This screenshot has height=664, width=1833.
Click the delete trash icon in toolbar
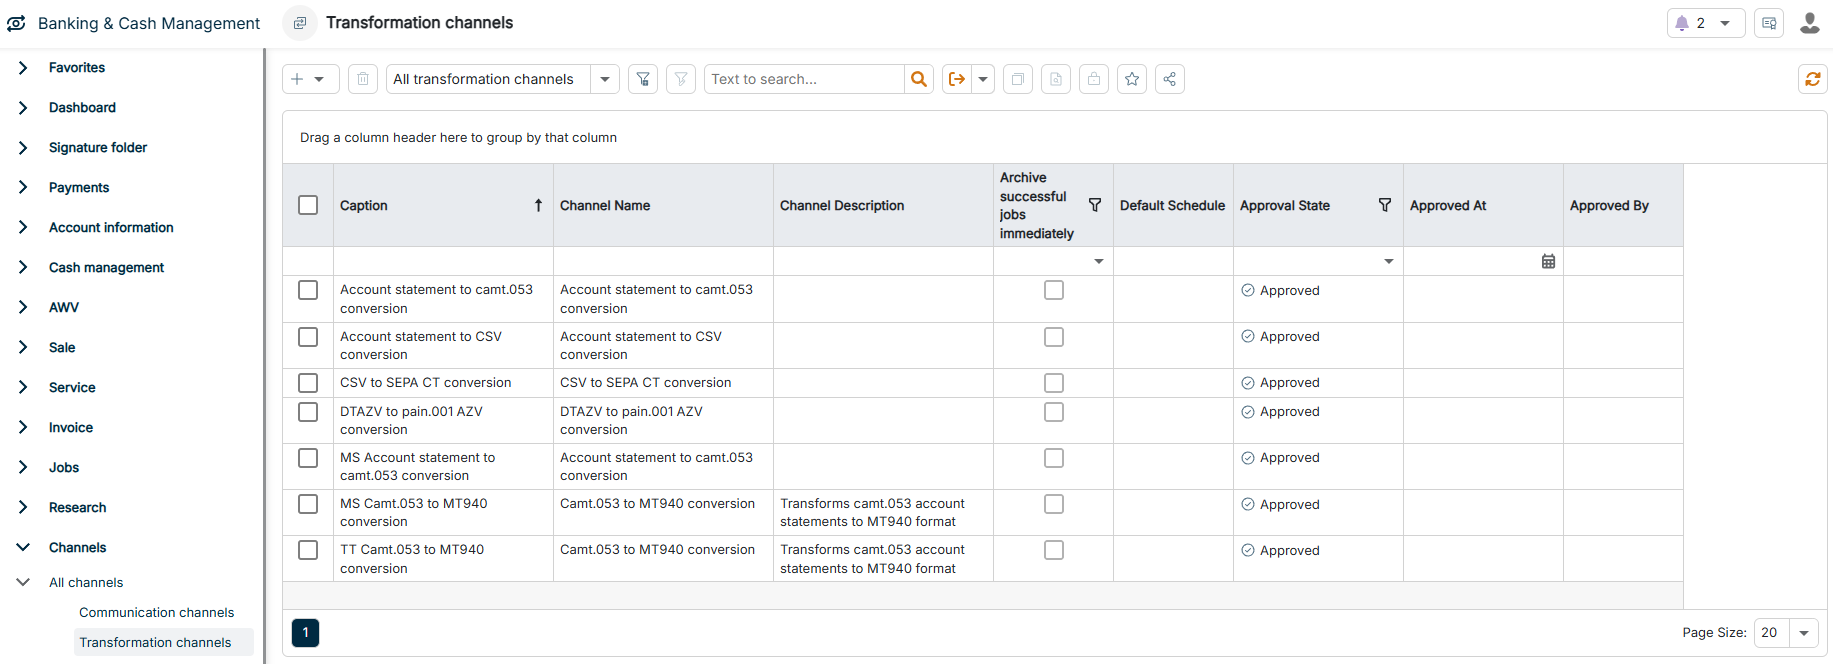pos(363,79)
